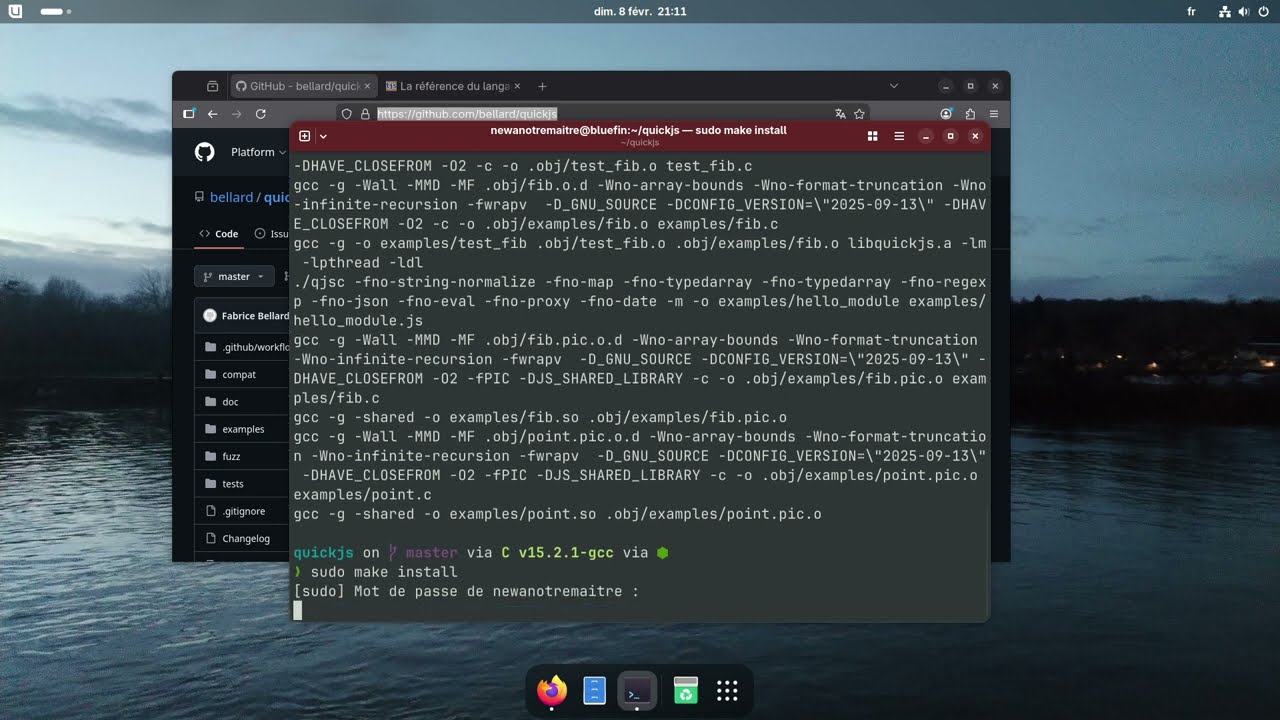The height and width of the screenshot is (720, 1280).
Task: Click the translate page icon in URL bar
Action: 840,114
